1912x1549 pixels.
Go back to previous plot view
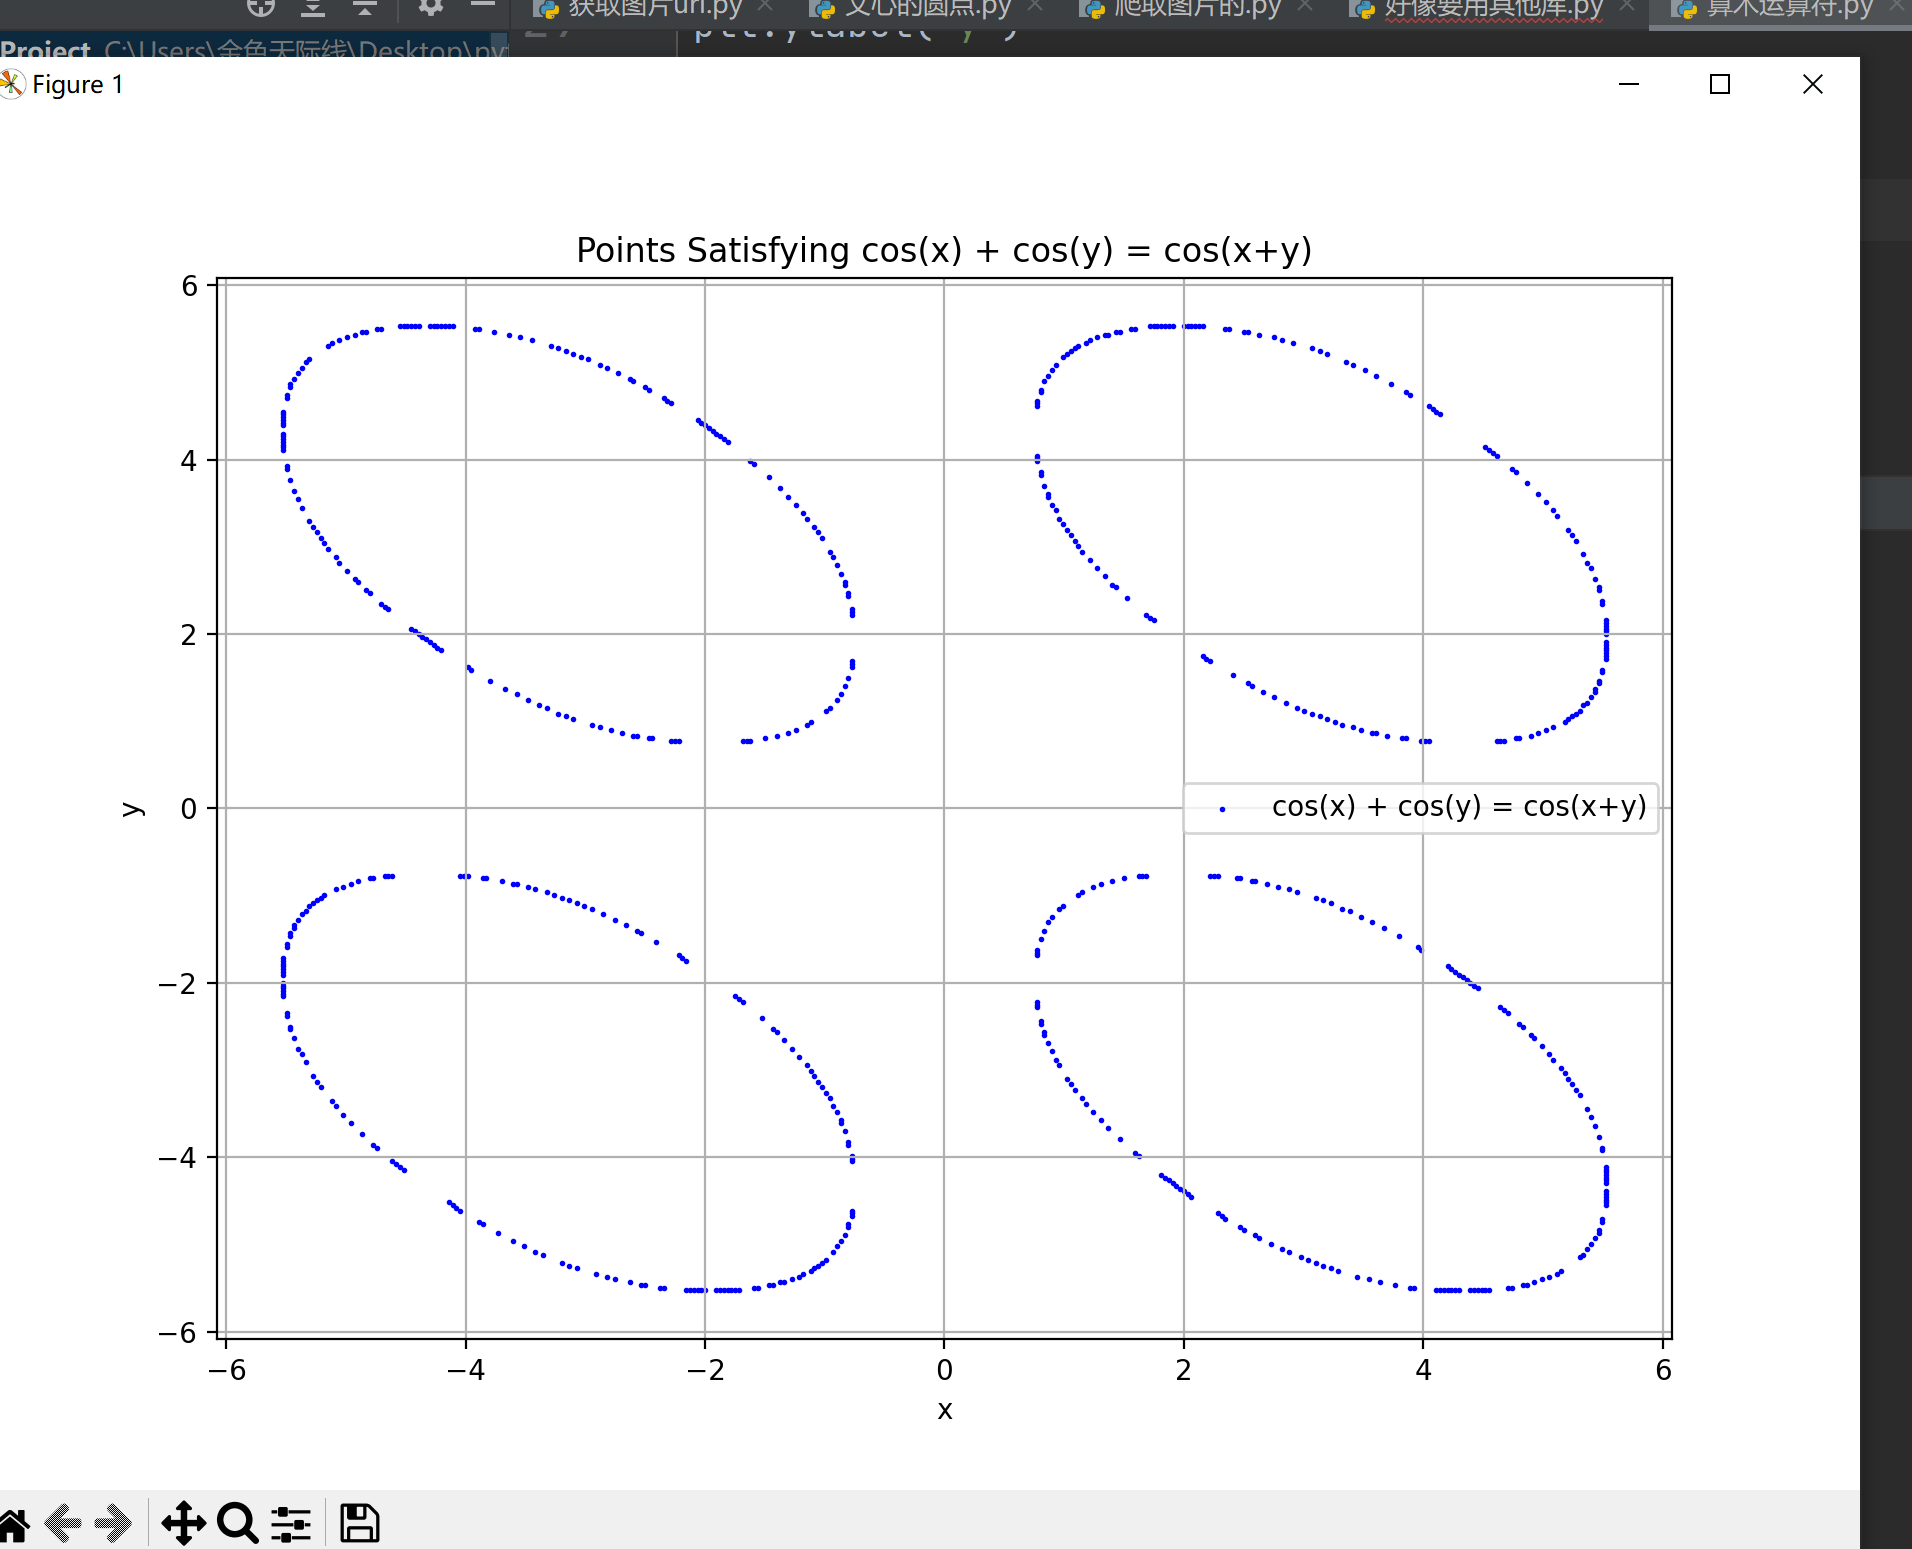click(x=64, y=1524)
